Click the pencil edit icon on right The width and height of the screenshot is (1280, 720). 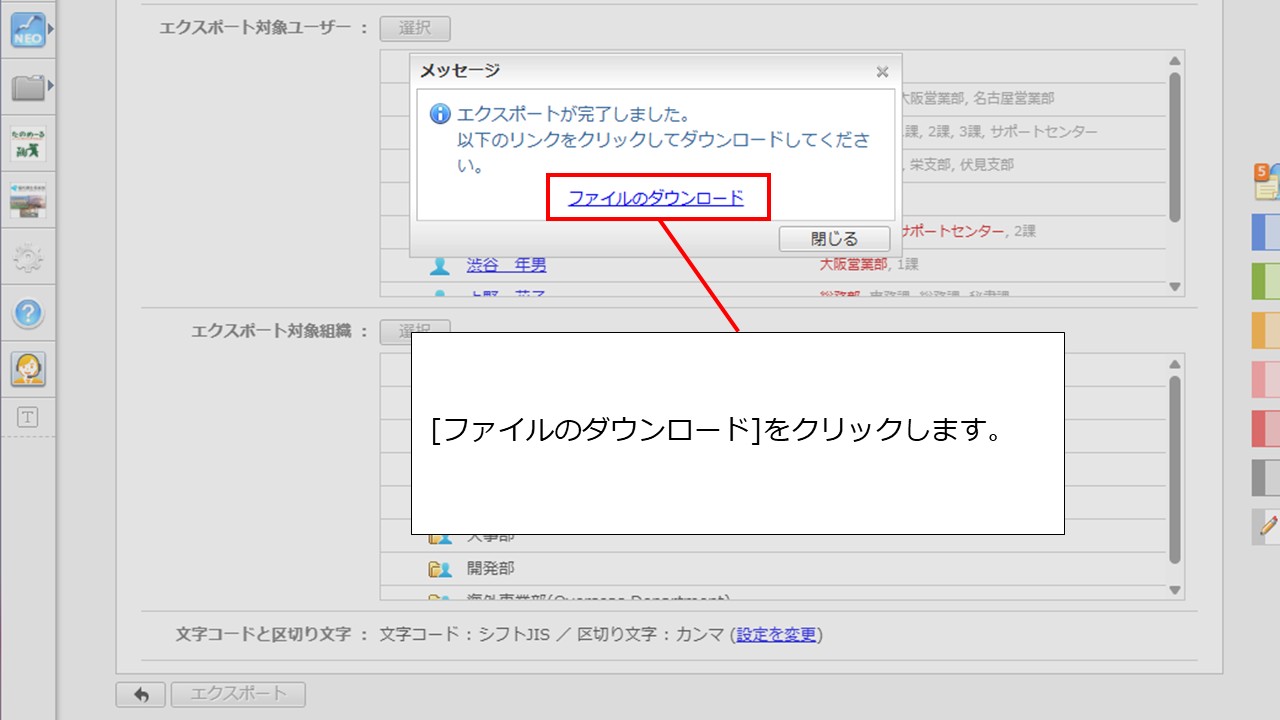[1268, 525]
